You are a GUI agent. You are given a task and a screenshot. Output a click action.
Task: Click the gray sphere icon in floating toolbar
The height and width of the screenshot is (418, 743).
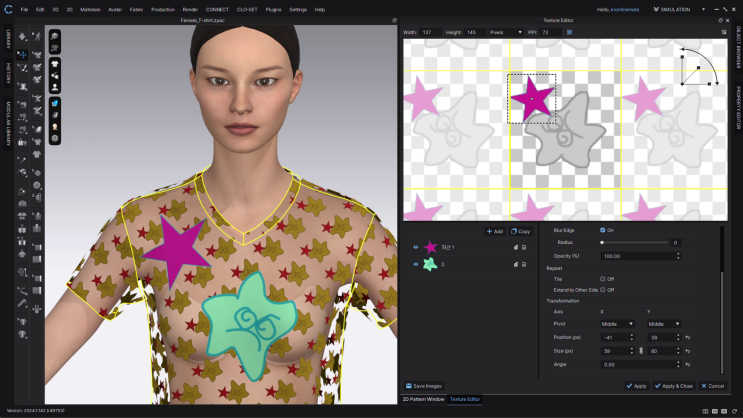pyautogui.click(x=54, y=138)
